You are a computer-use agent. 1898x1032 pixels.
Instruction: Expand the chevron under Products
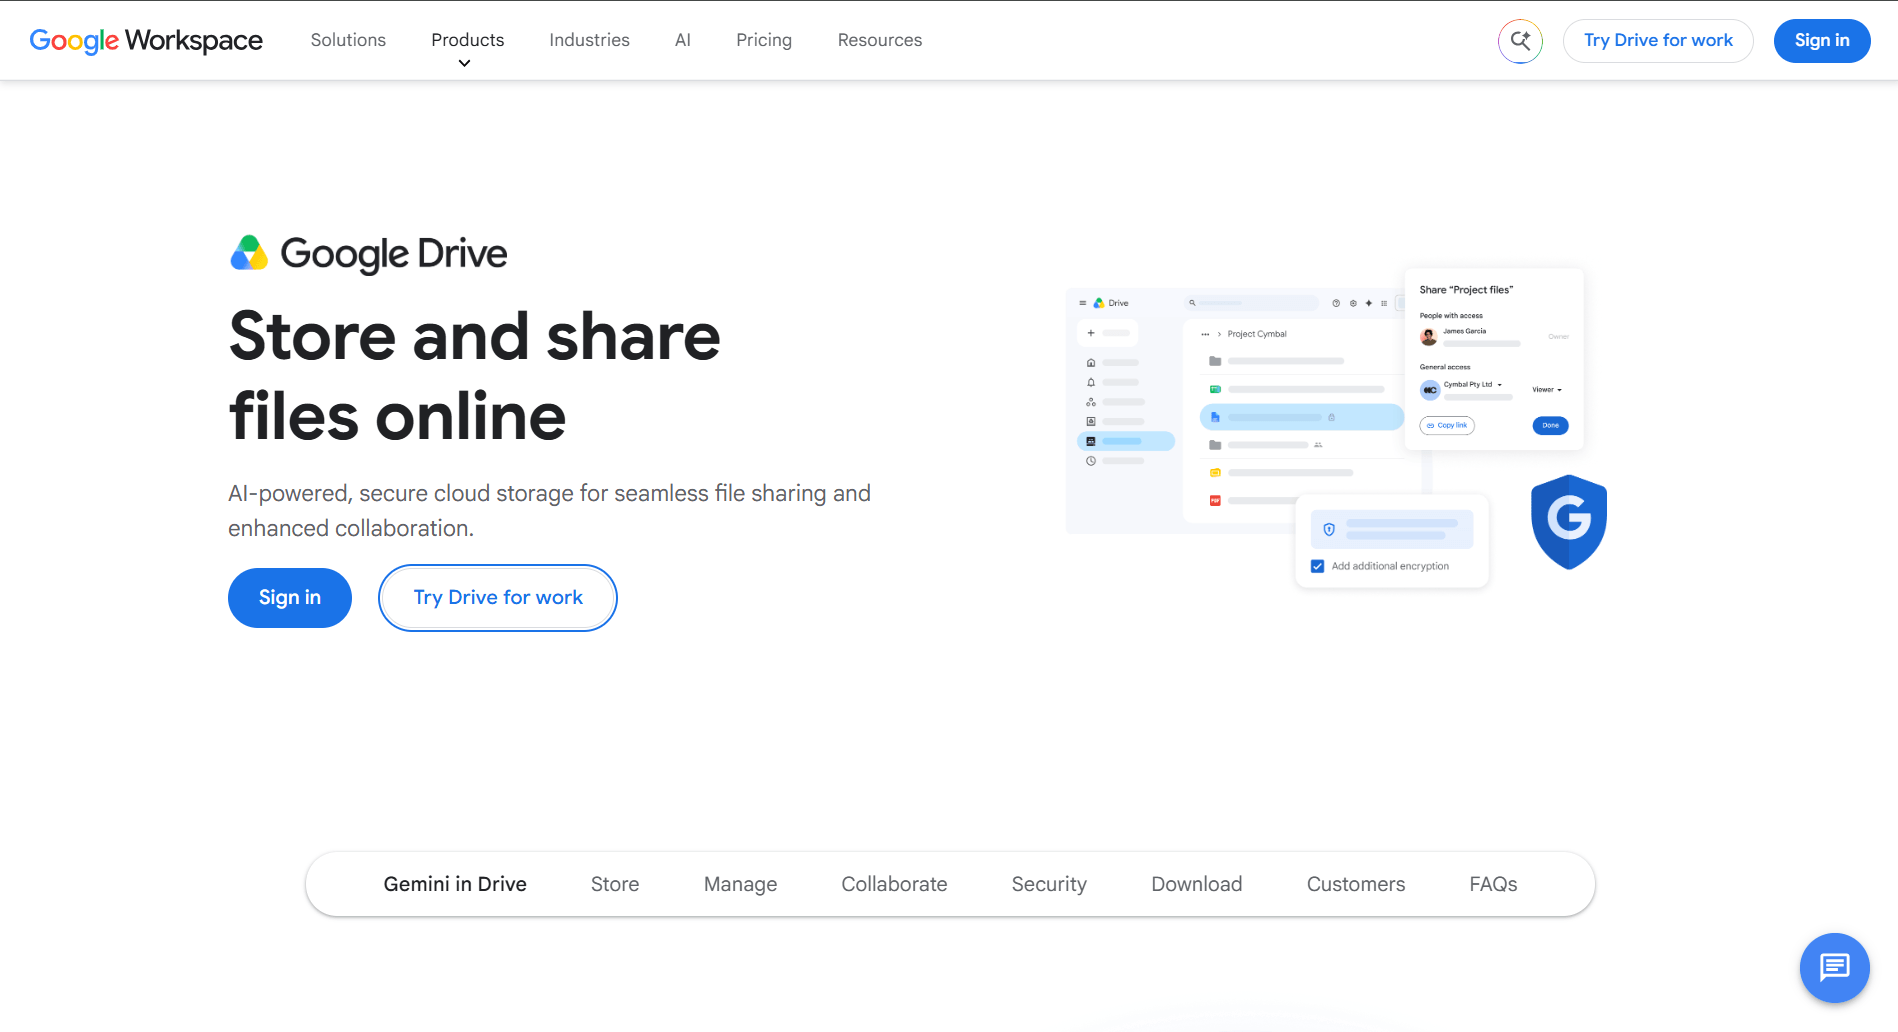[x=464, y=63]
